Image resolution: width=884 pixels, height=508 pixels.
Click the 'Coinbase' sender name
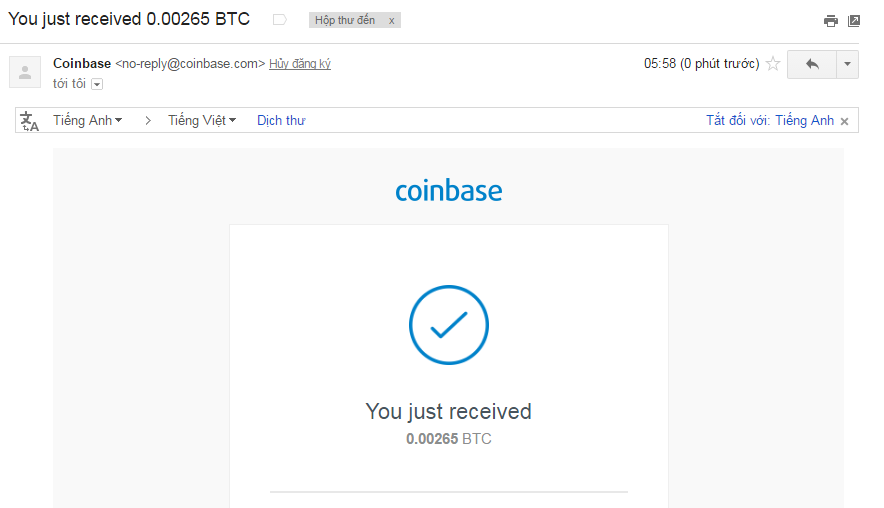click(x=82, y=63)
